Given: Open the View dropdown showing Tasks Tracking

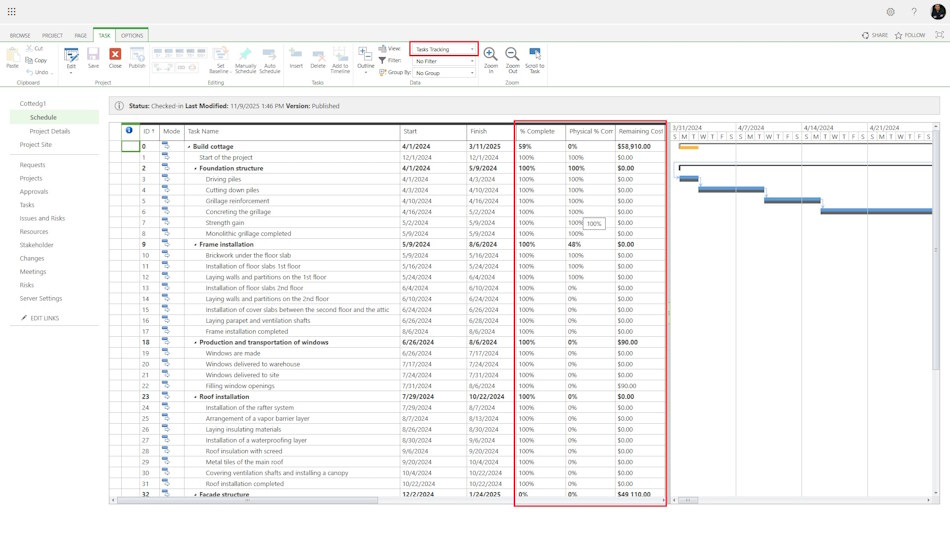Looking at the screenshot, I should coord(444,49).
